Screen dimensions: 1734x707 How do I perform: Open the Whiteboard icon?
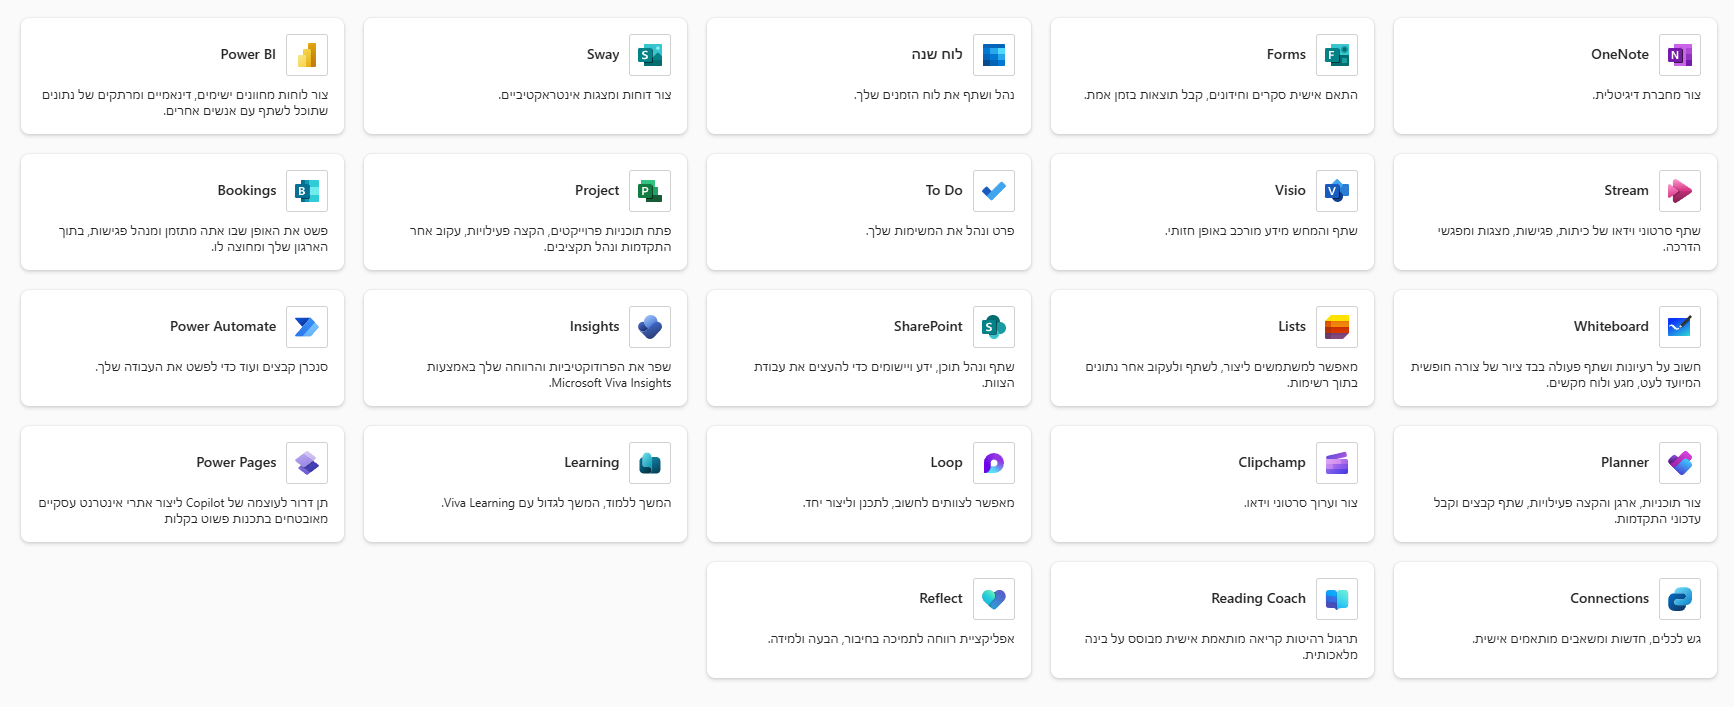1680,327
